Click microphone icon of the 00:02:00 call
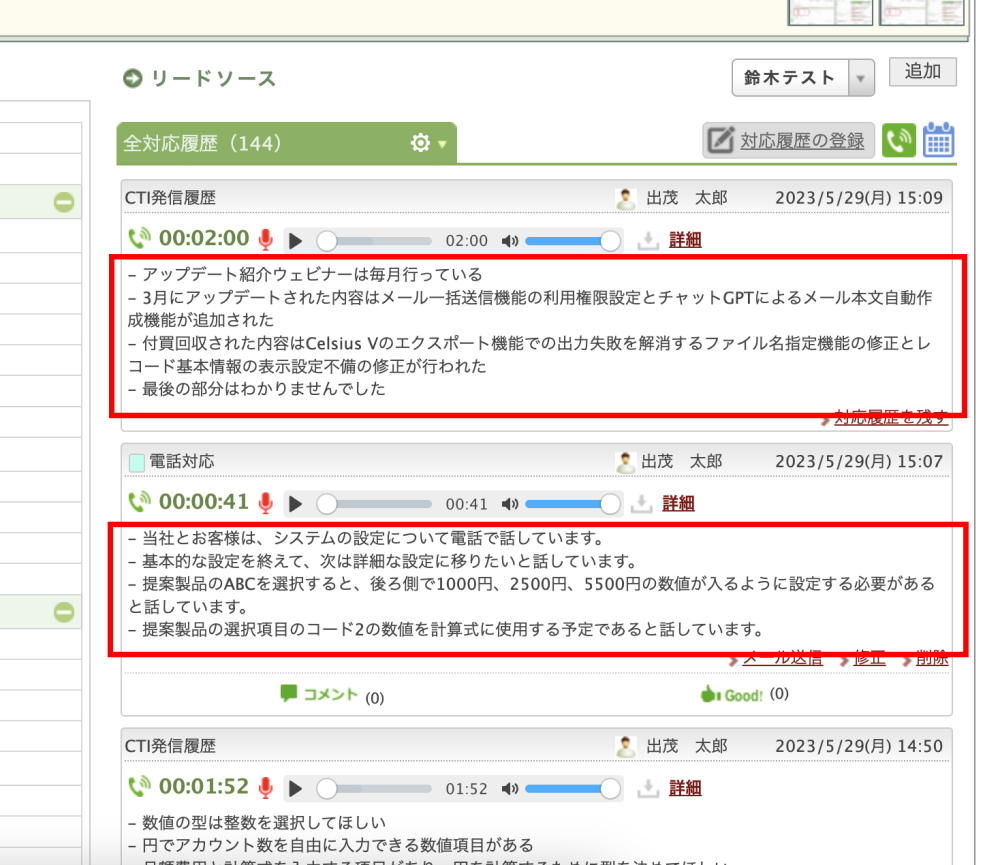This screenshot has height=865, width=1000. pos(266,240)
